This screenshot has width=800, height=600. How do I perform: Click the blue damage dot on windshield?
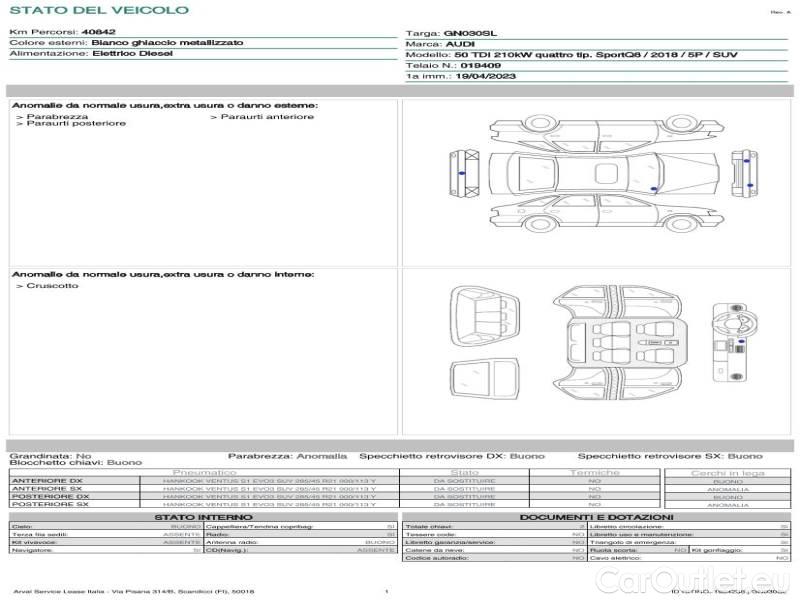(x=654, y=188)
